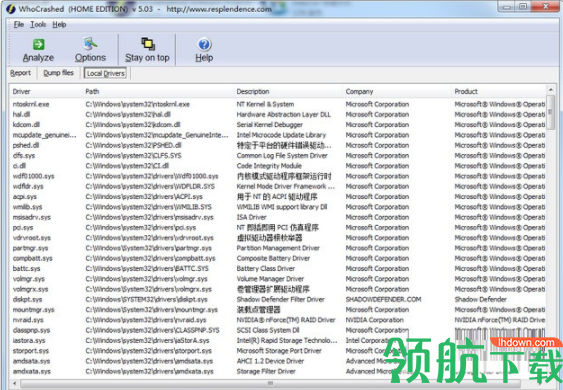The height and width of the screenshot is (390, 563).
Task: Select the amdsata.sys driver row
Action: click(278, 361)
